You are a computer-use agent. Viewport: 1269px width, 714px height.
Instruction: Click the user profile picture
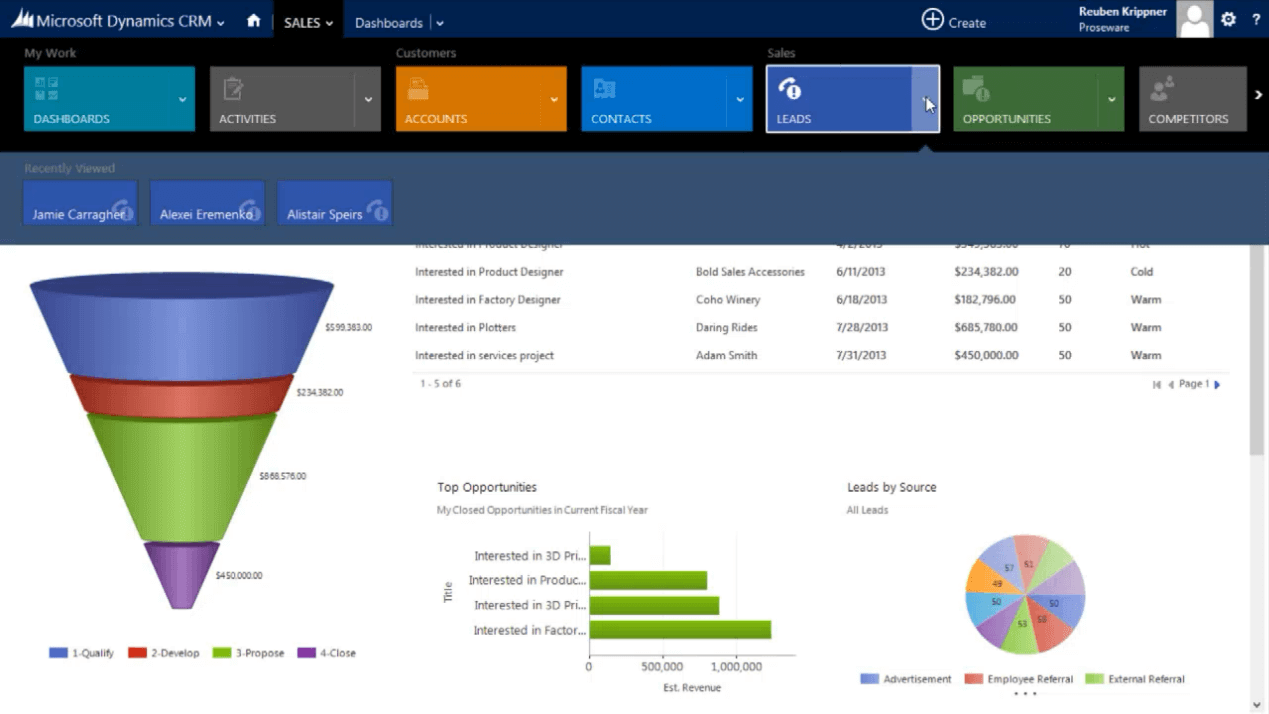point(1194,19)
